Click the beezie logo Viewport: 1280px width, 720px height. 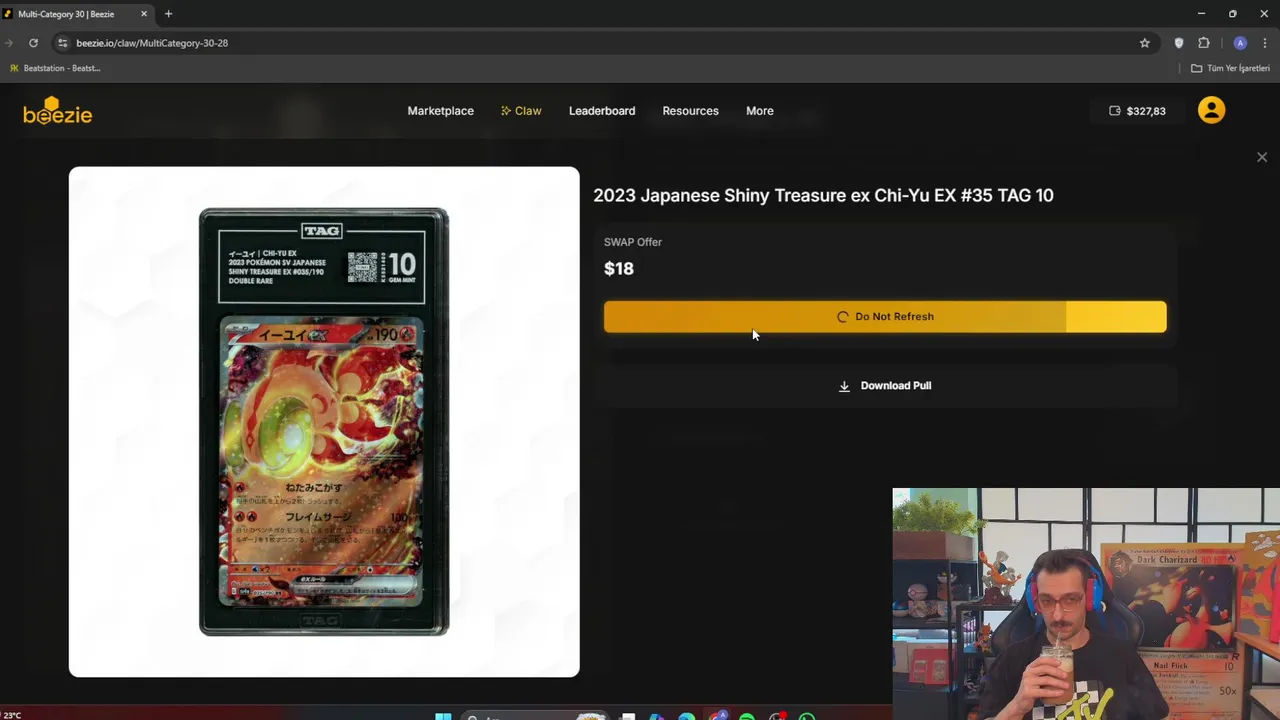point(58,111)
